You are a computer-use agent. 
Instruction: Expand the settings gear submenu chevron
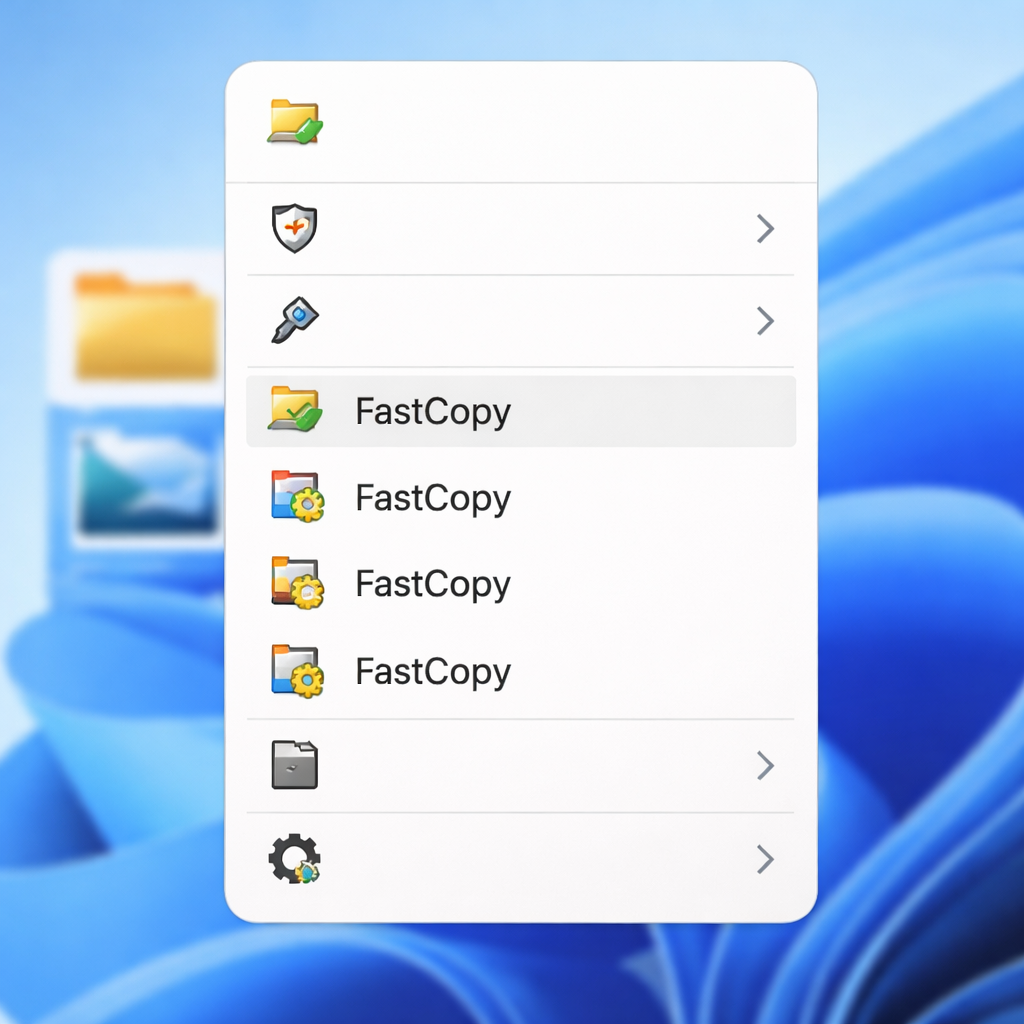coord(765,859)
